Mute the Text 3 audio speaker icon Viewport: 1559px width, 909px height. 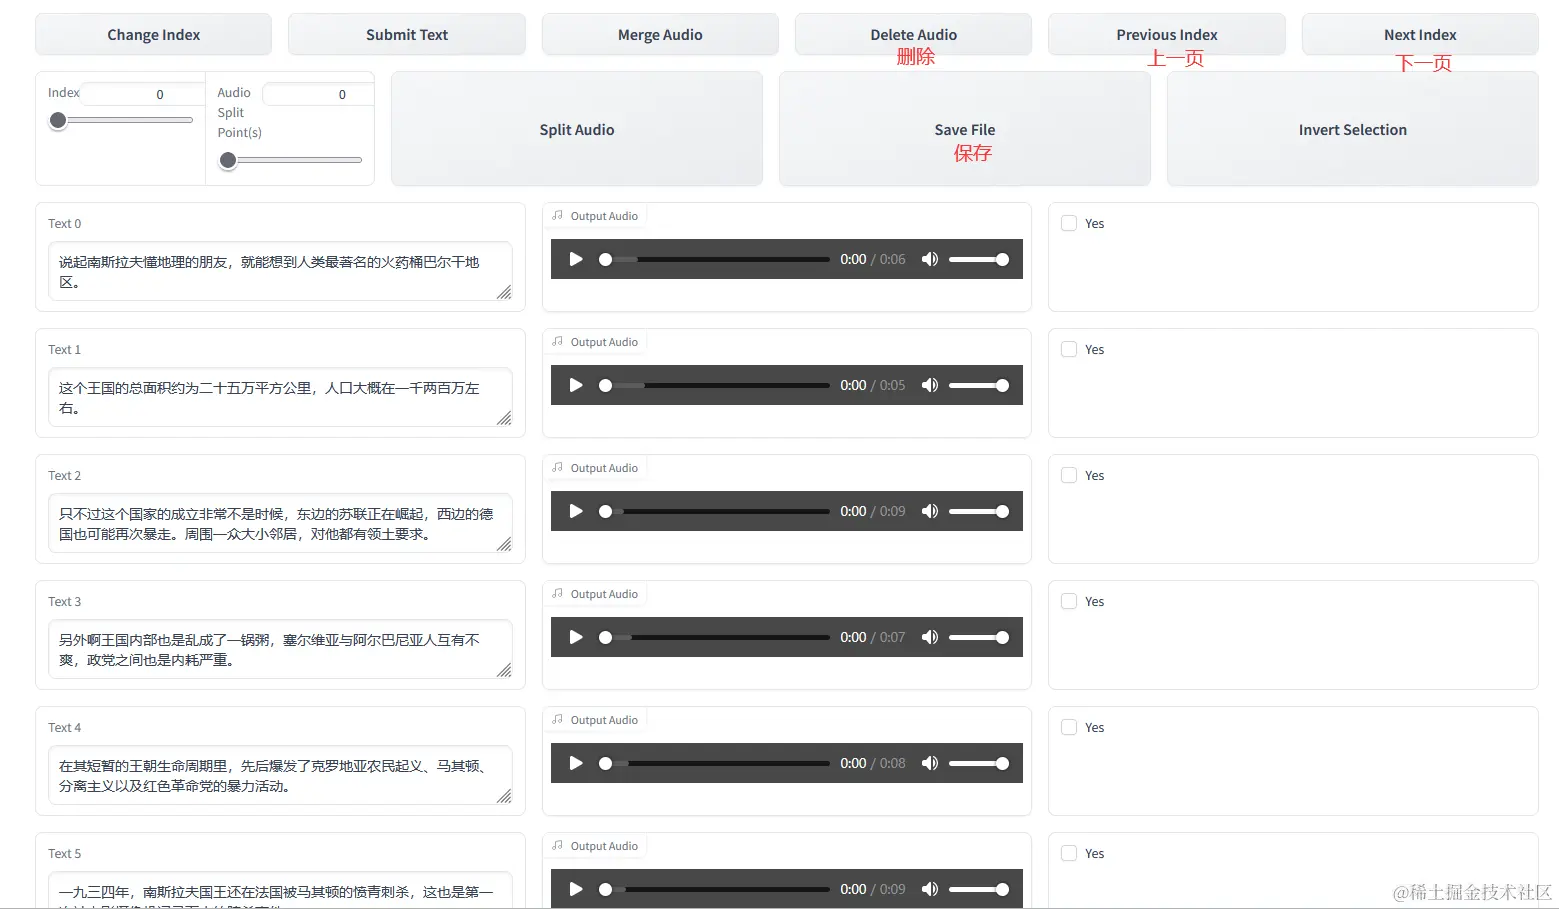[930, 637]
